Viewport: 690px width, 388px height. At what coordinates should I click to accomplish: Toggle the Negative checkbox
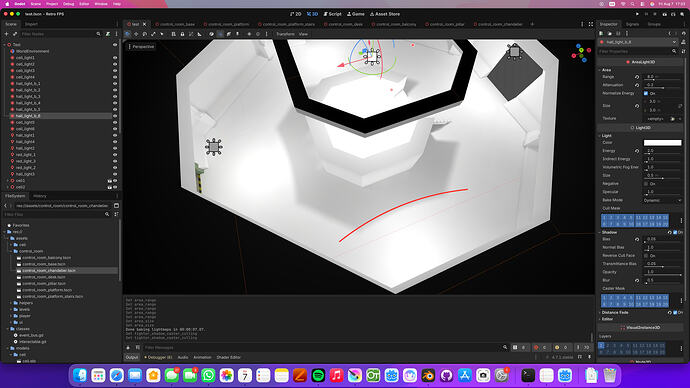point(646,183)
